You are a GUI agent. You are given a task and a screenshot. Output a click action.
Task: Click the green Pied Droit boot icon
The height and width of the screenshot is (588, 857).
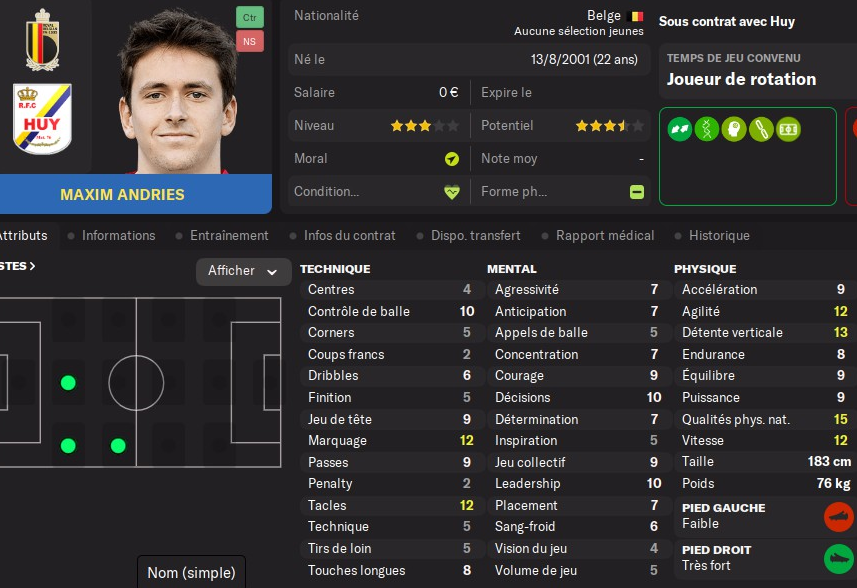point(838,557)
